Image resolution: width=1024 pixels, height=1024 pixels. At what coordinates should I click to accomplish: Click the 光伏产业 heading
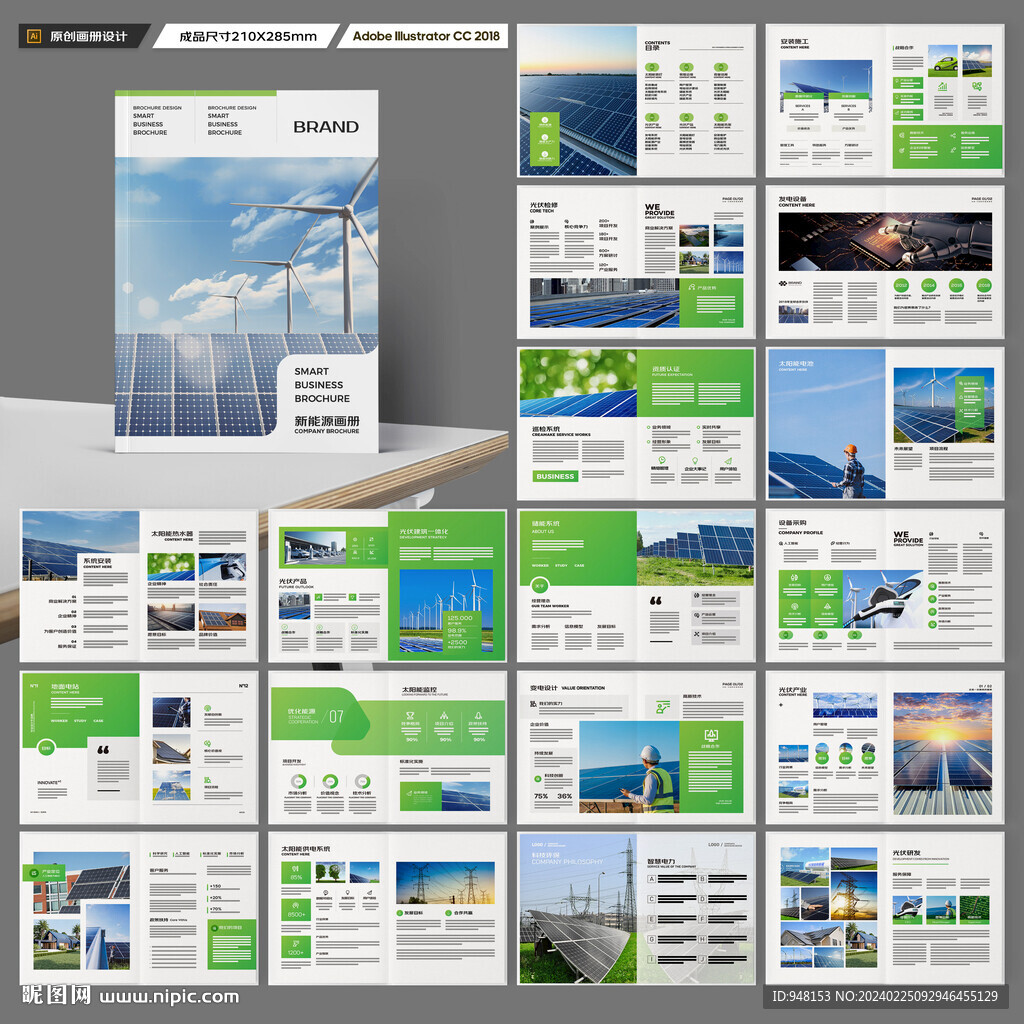coord(793,690)
